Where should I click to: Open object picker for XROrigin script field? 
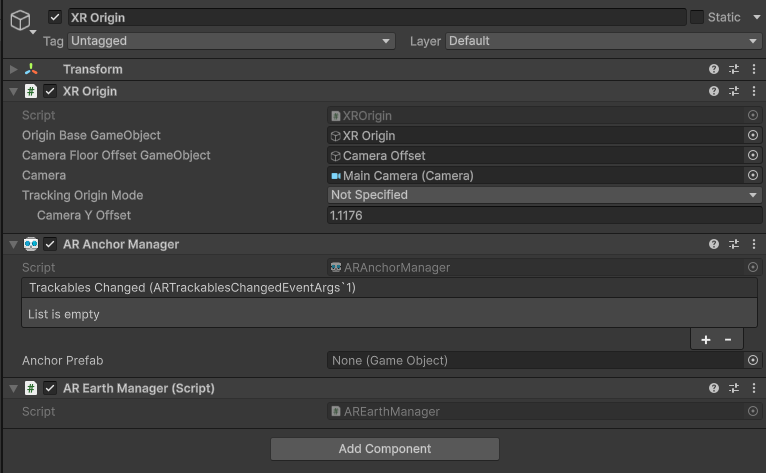pyautogui.click(x=753, y=115)
